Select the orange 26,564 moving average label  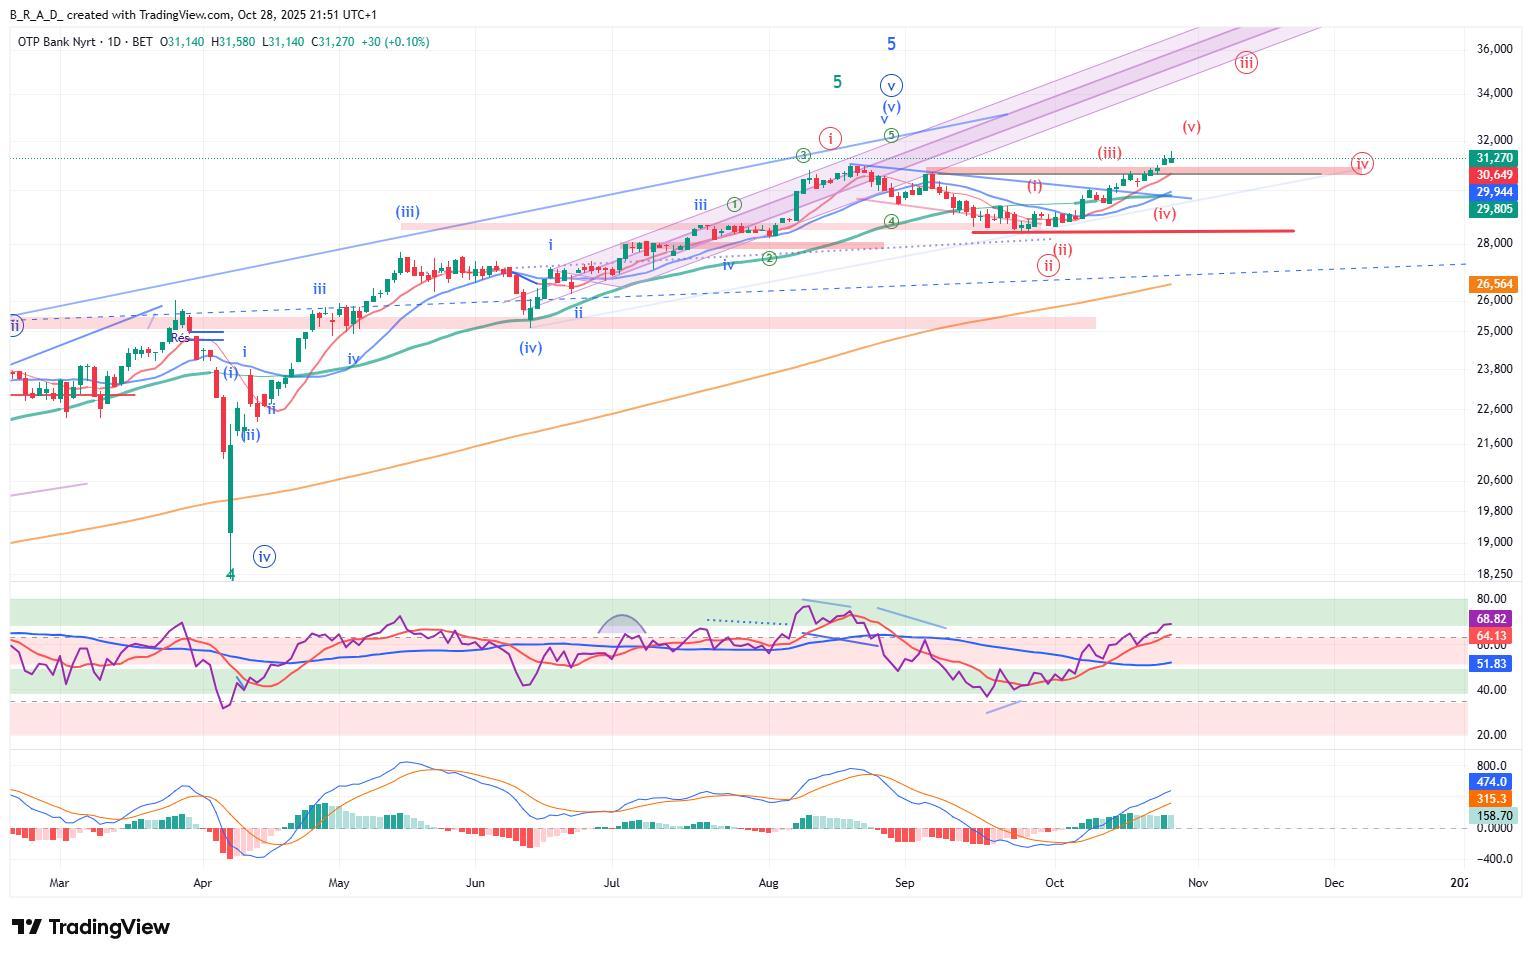point(1494,284)
